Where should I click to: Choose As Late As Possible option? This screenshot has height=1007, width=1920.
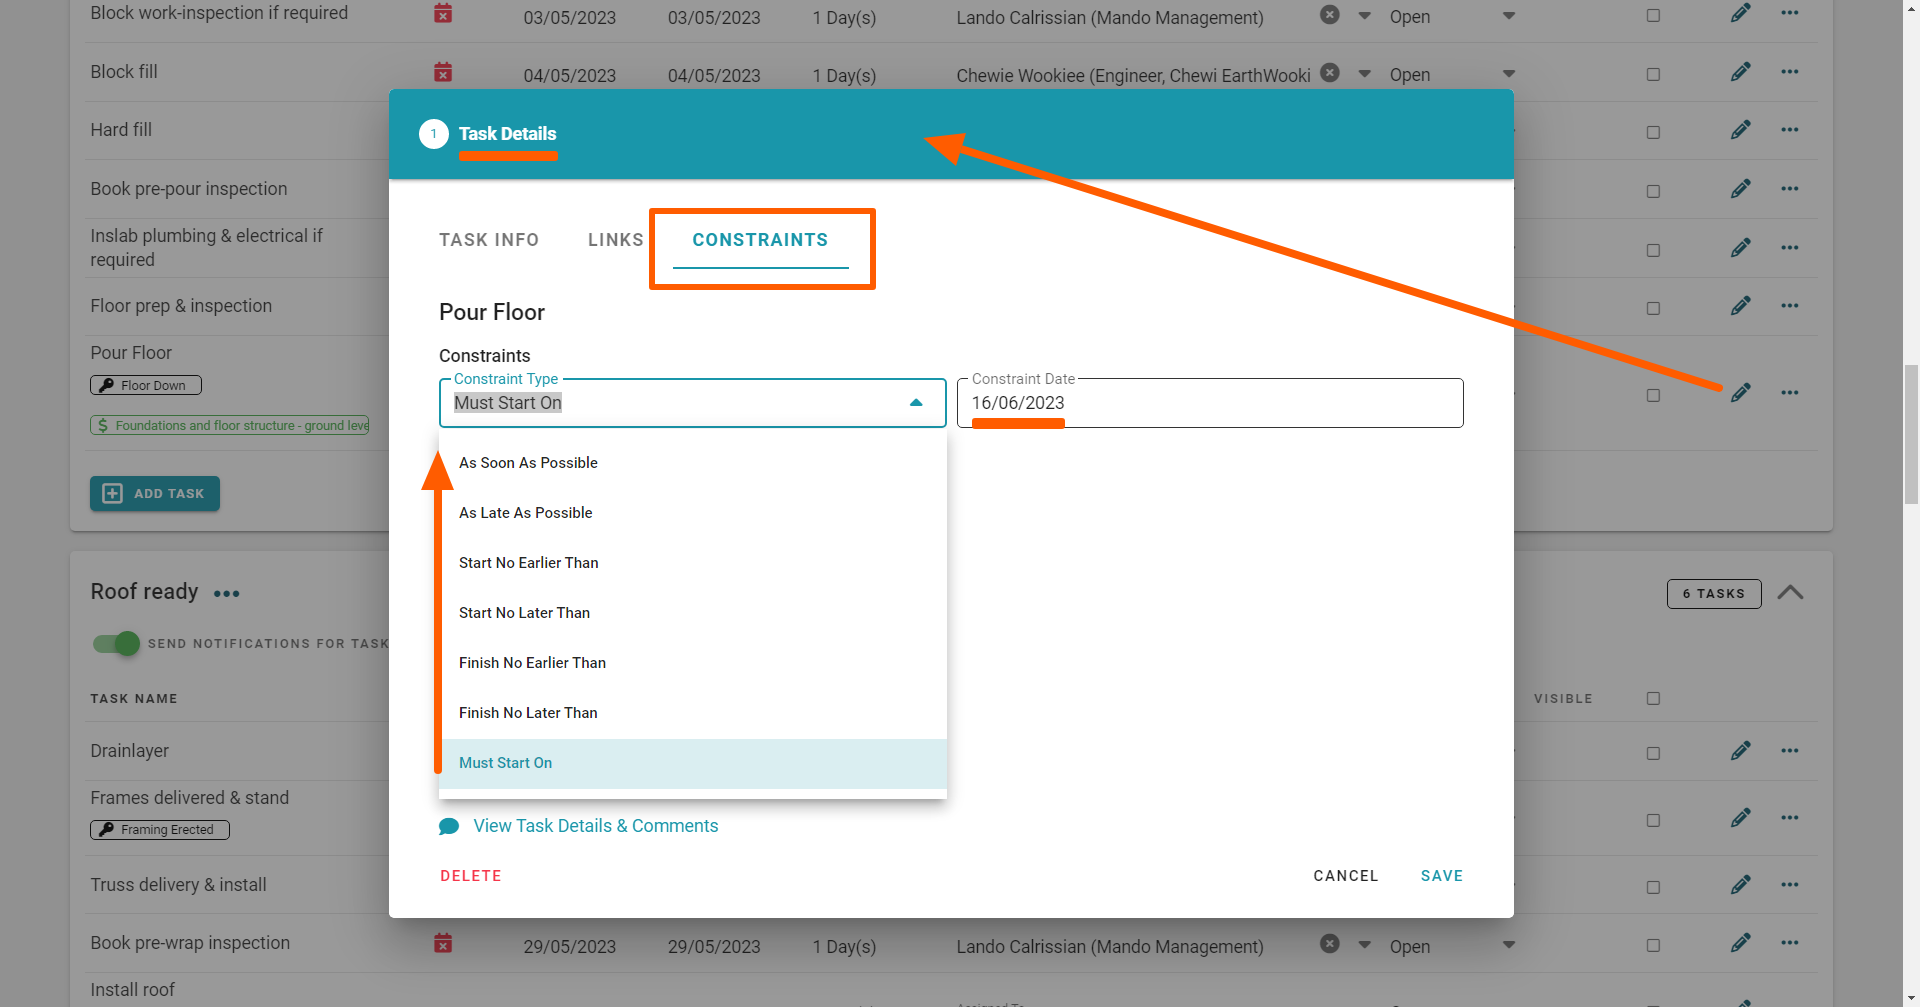coord(692,513)
